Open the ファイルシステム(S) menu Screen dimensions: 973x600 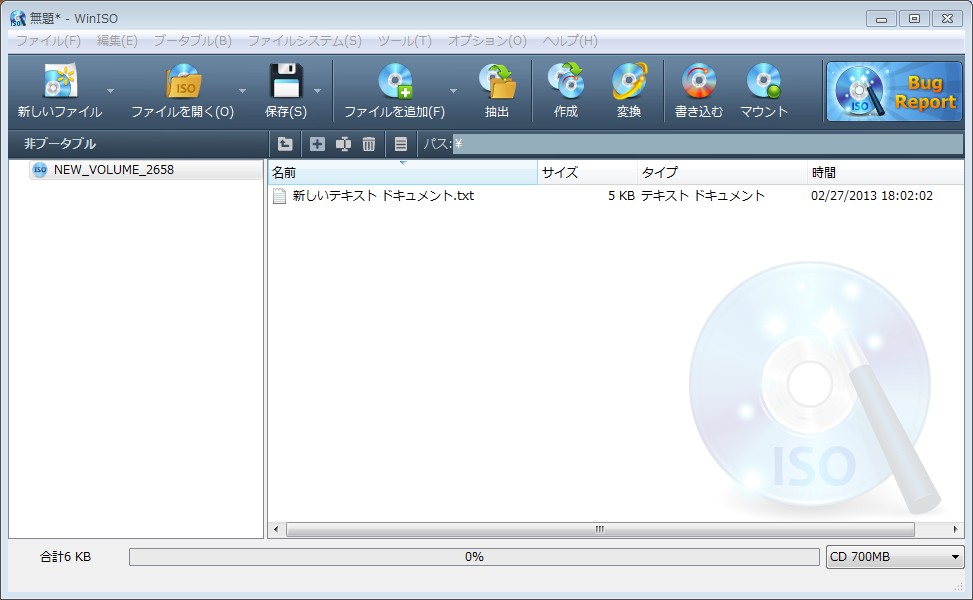pyautogui.click(x=305, y=41)
